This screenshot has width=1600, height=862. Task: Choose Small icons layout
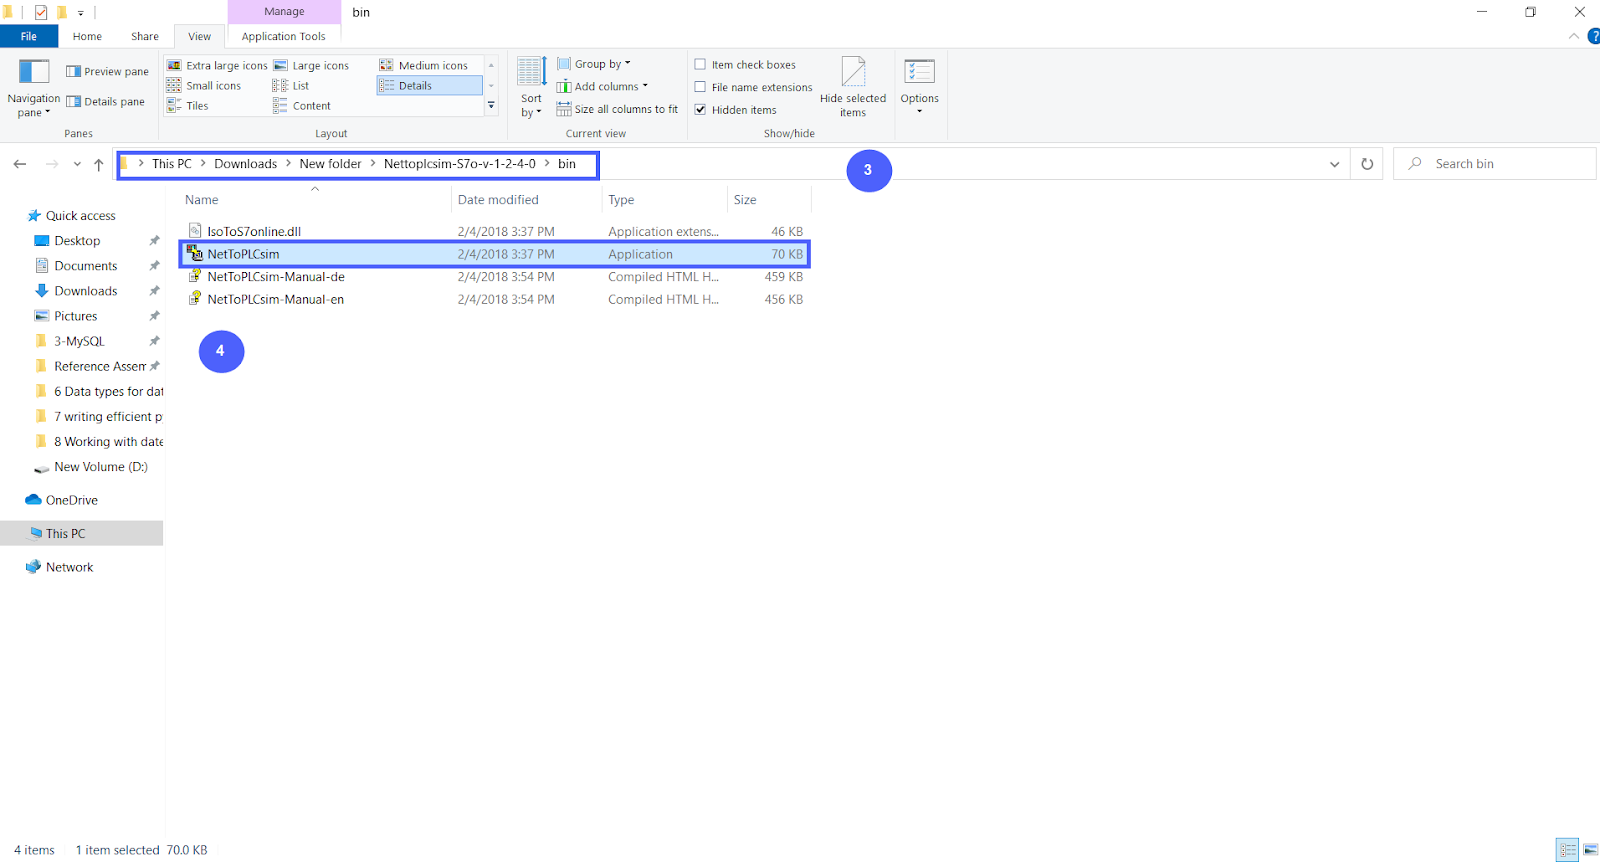[x=204, y=85]
